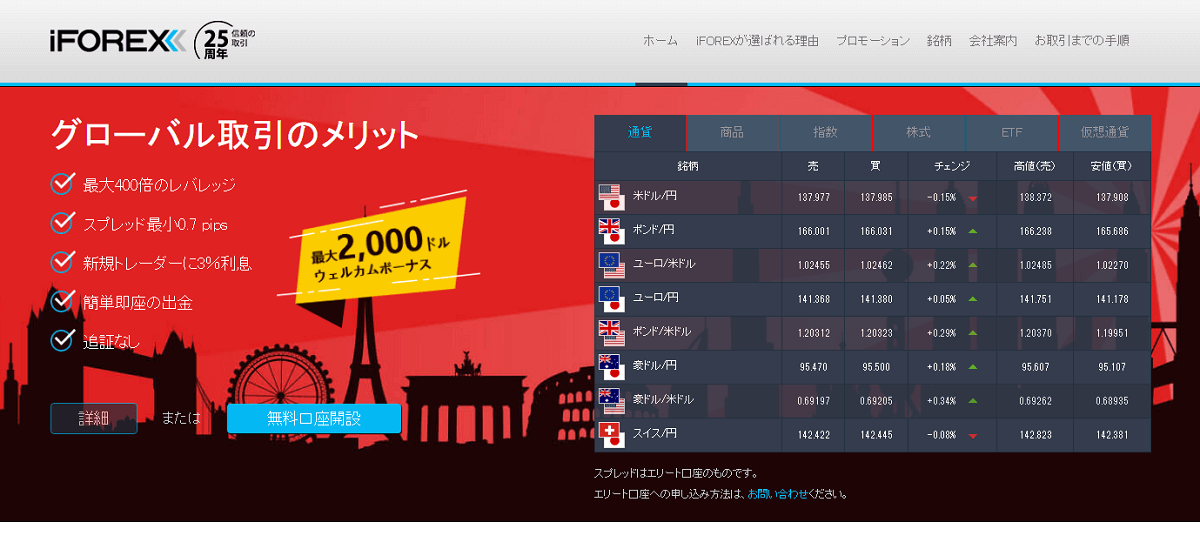Click buy price 166.031

pos(876,232)
